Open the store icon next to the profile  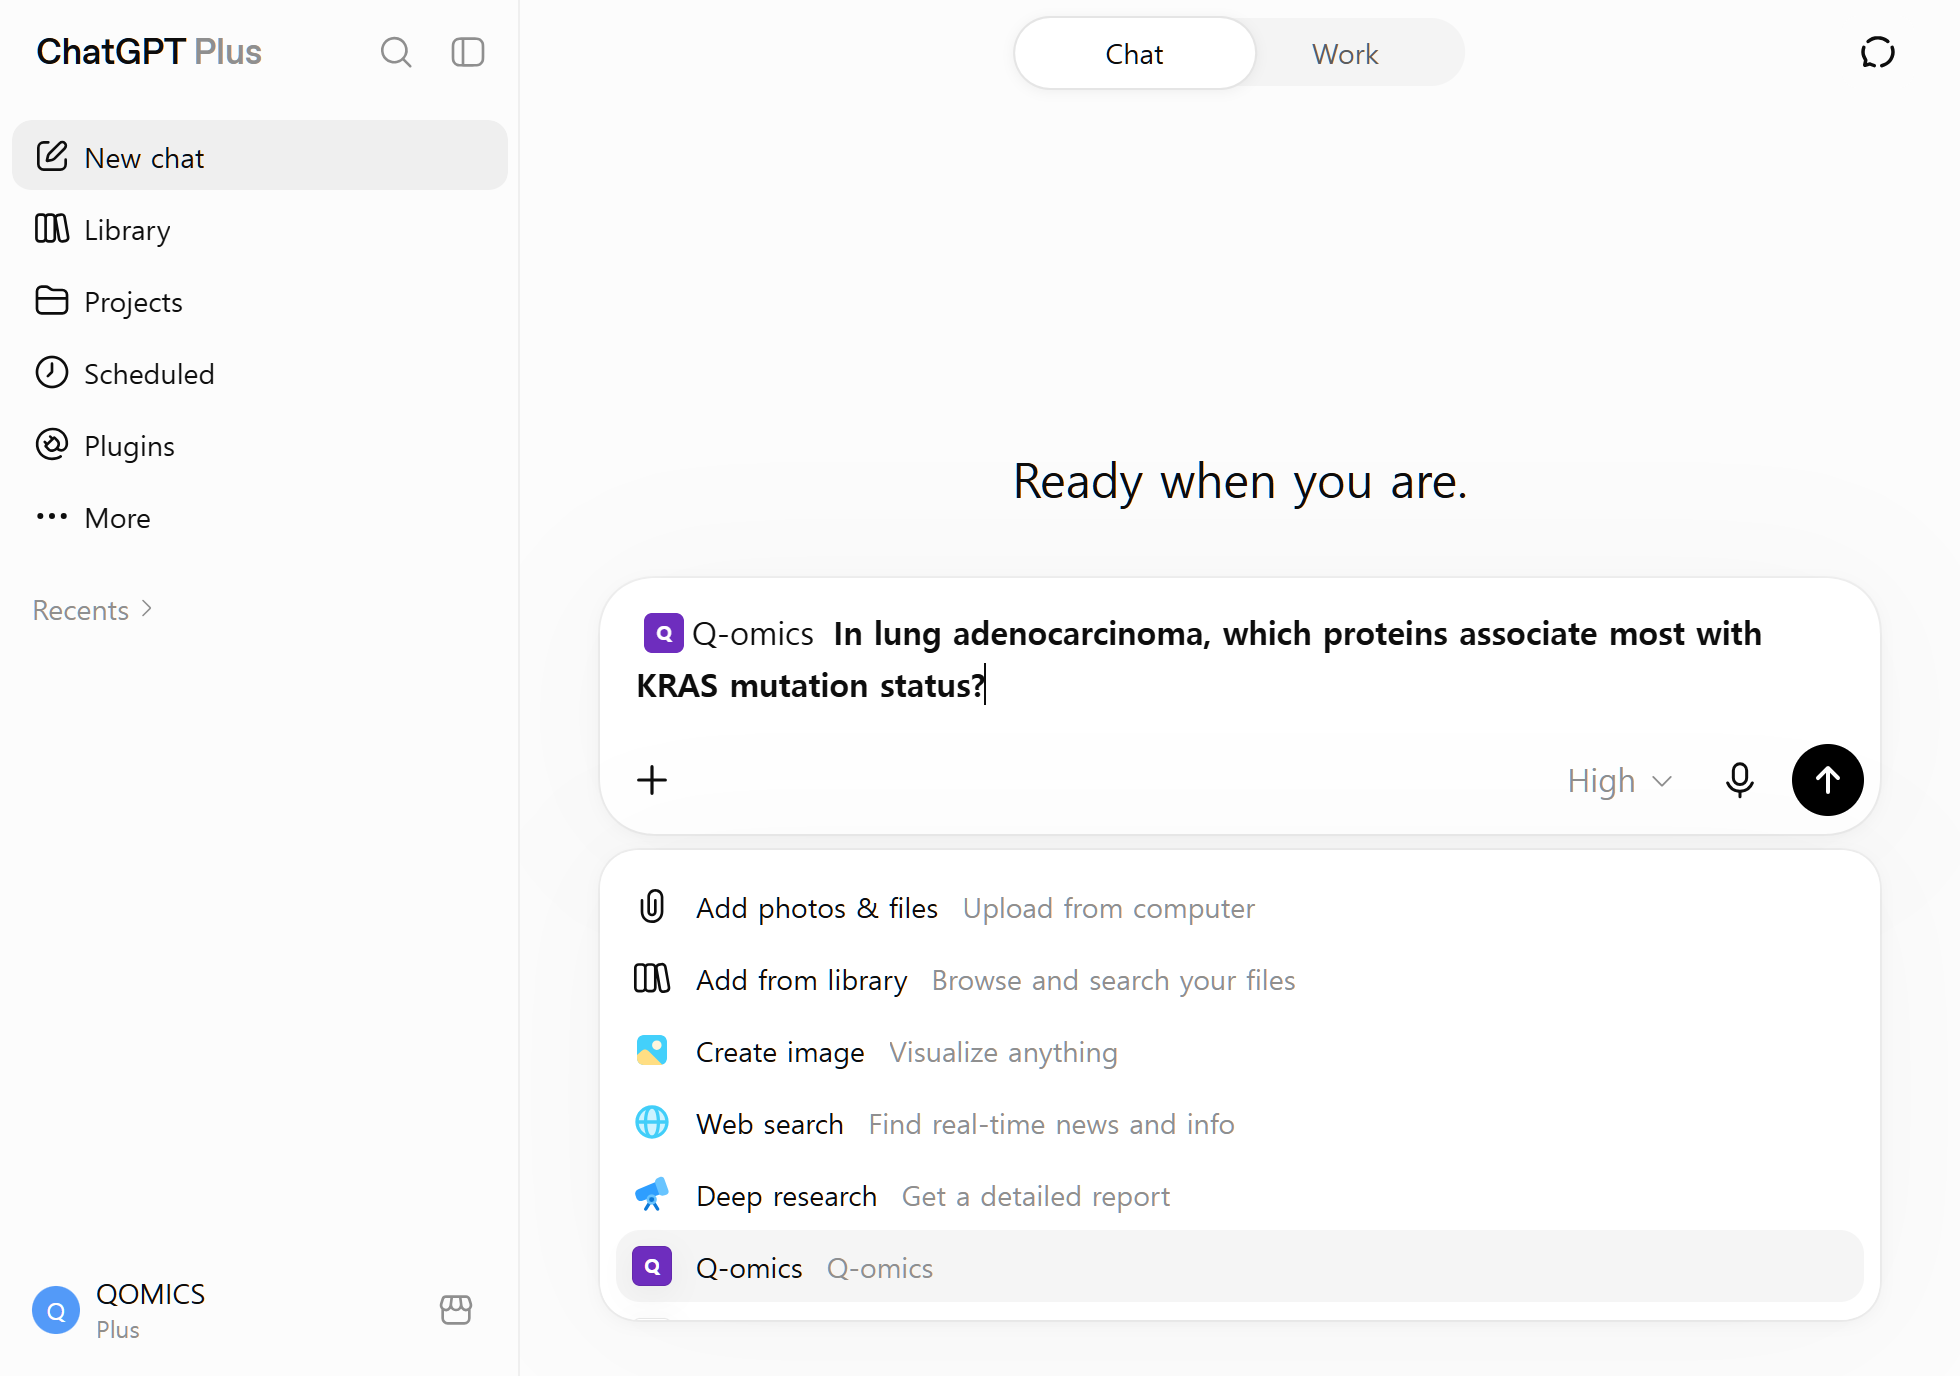coord(456,1310)
